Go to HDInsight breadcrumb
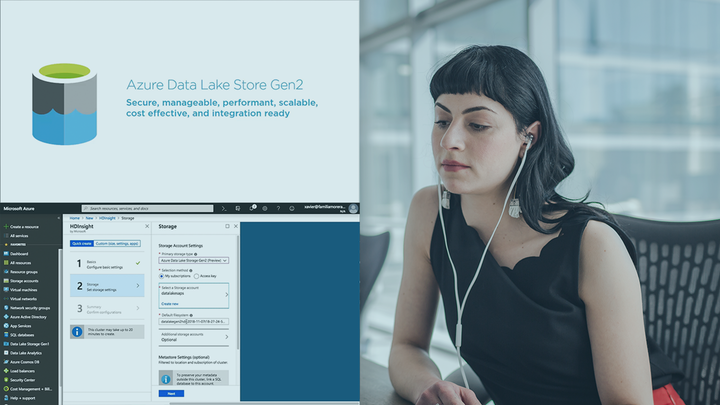Viewport: 720px width, 405px height. (107, 218)
